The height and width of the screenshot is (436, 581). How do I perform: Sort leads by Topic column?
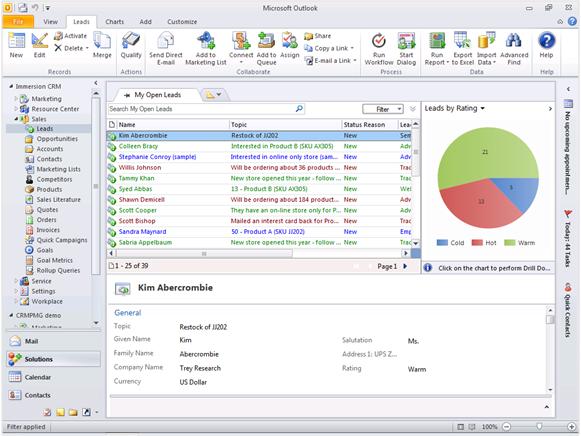coord(285,124)
